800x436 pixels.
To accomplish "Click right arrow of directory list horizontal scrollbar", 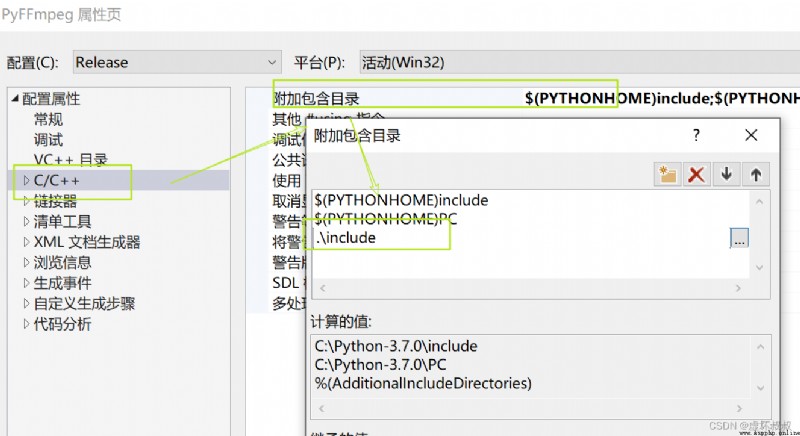I will 738,288.
